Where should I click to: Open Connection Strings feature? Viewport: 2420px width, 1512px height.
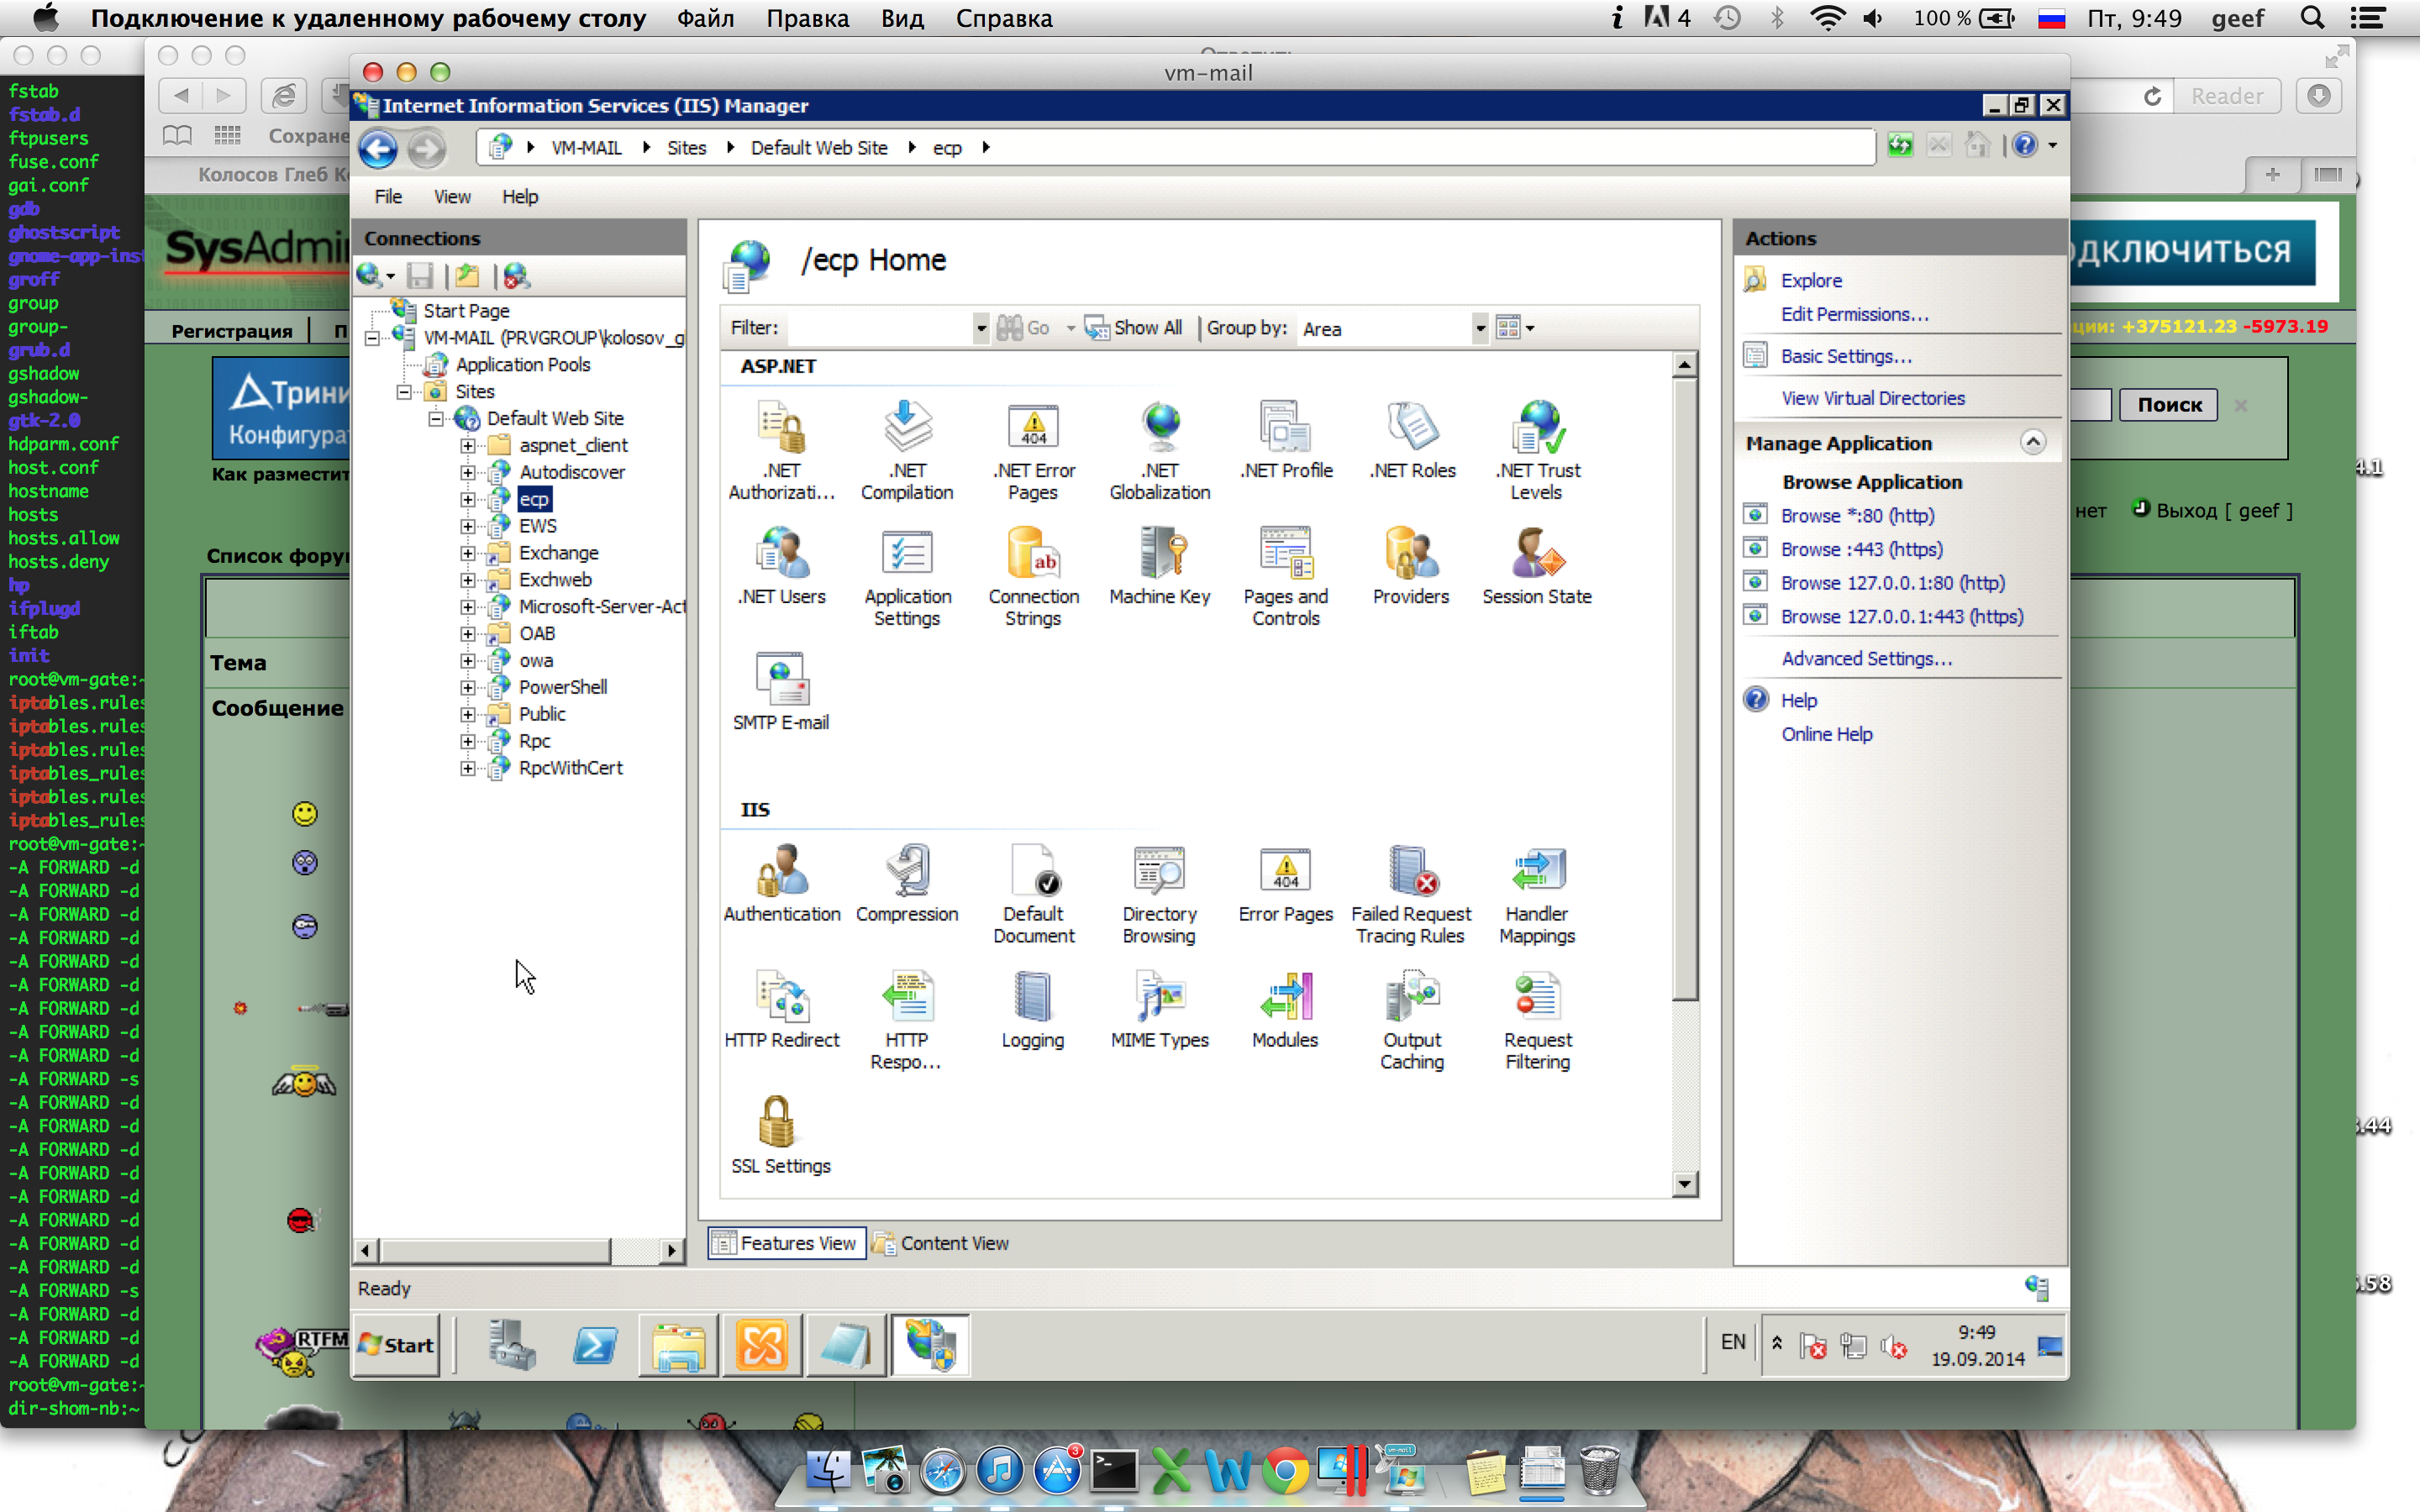(1033, 576)
